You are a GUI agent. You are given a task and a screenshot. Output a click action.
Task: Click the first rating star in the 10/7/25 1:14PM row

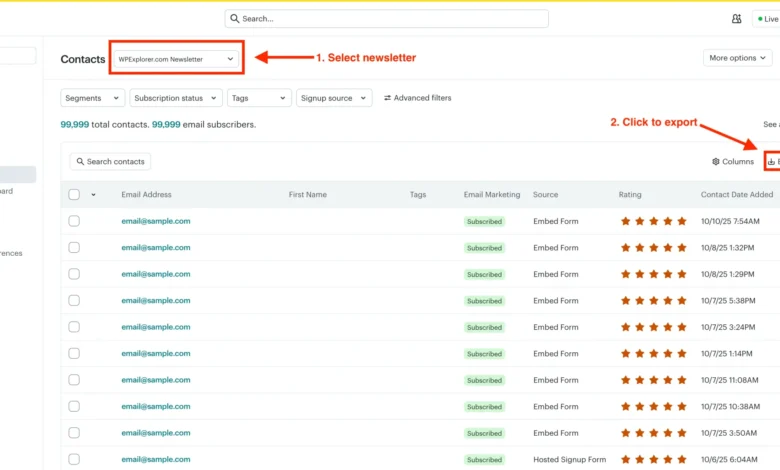(626, 353)
